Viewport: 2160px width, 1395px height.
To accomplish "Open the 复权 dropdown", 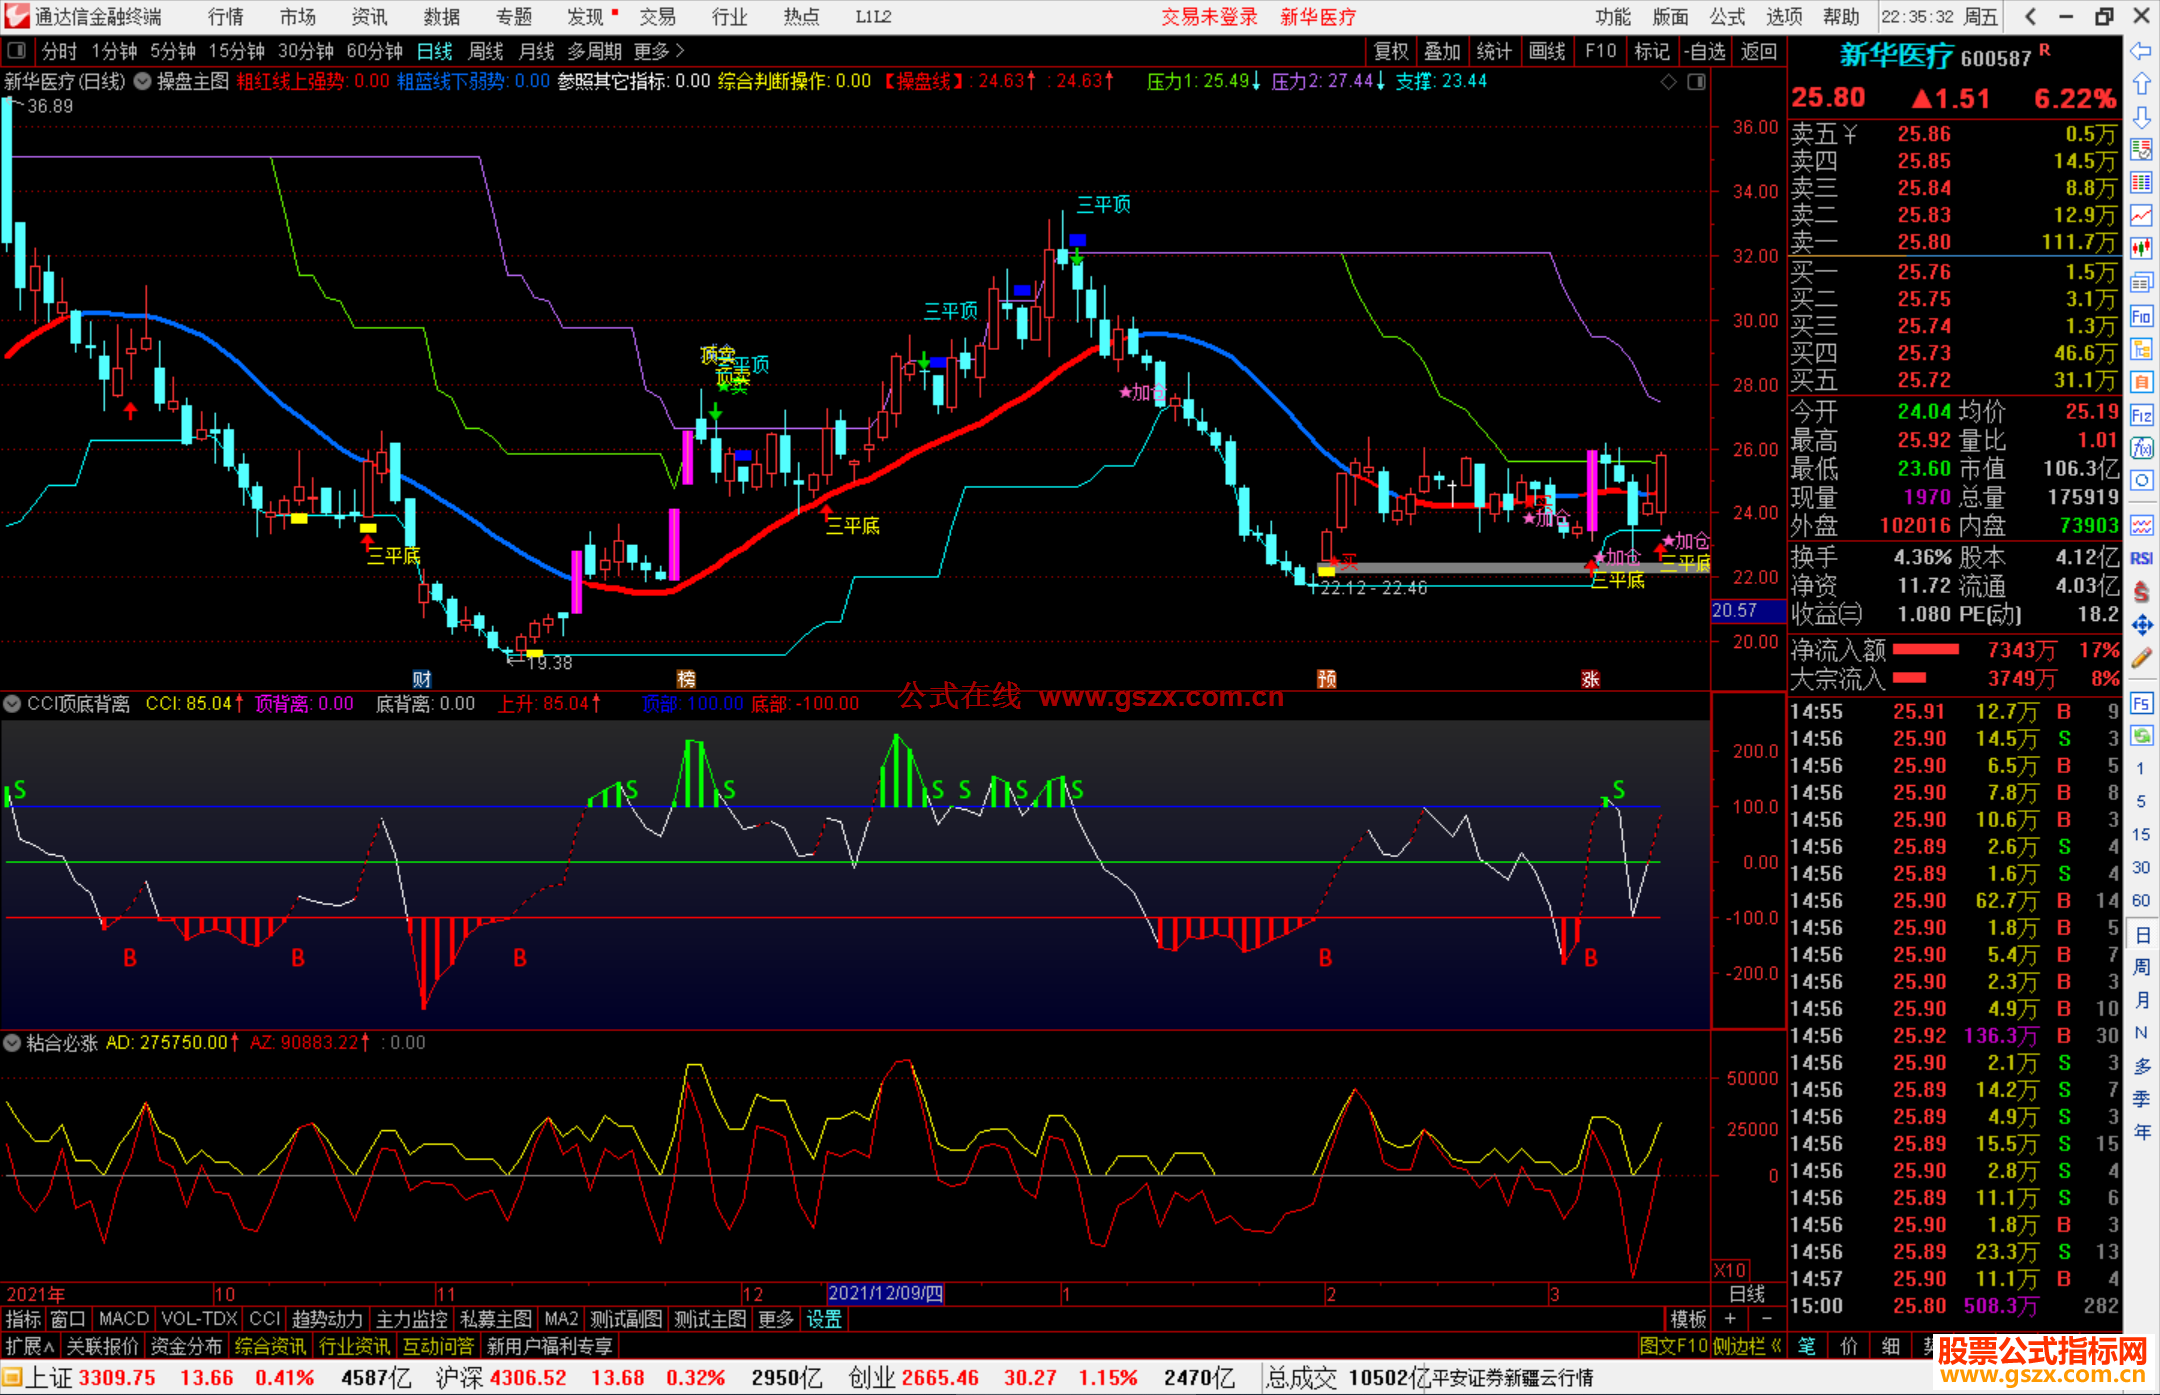I will coord(1390,51).
